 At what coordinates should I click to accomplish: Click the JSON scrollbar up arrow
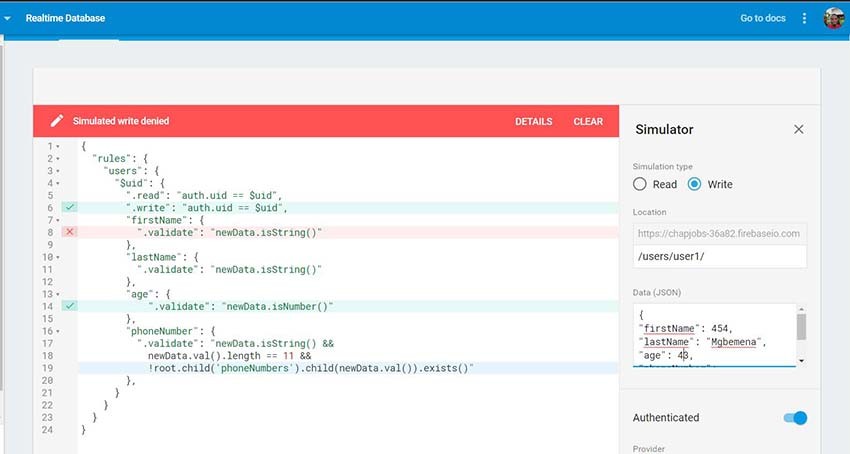pyautogui.click(x=801, y=309)
